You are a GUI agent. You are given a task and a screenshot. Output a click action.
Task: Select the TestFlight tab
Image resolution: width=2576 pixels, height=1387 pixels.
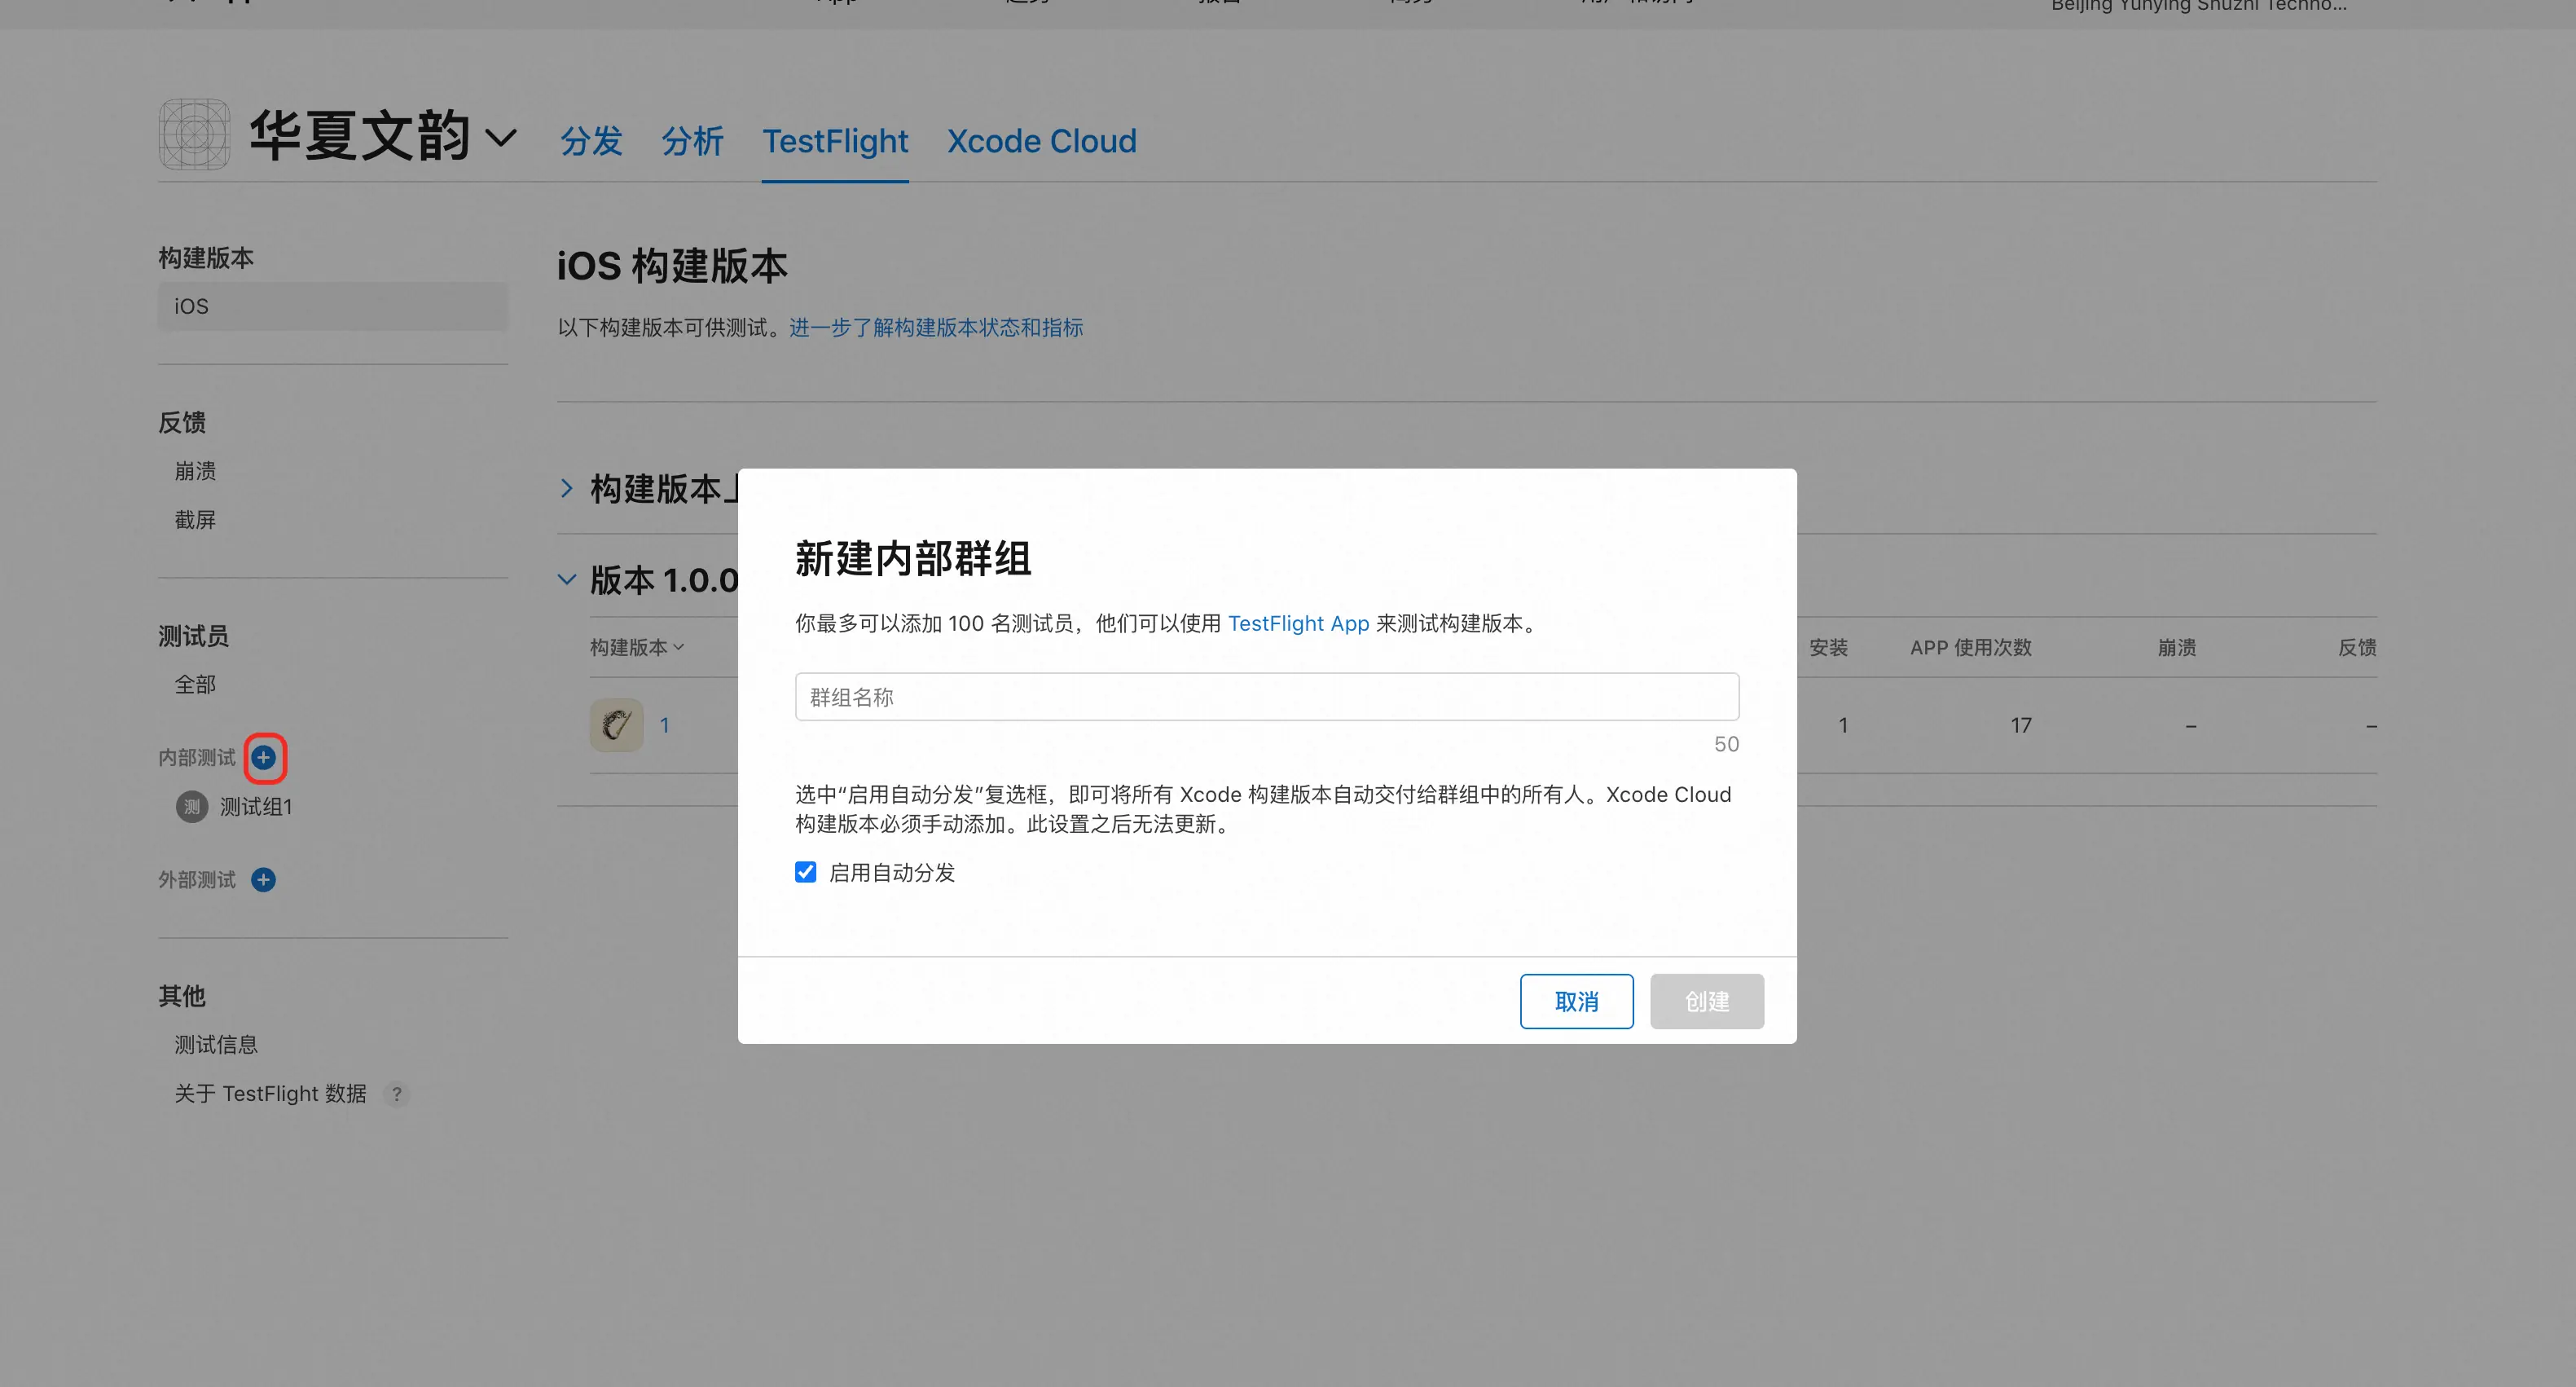click(835, 141)
